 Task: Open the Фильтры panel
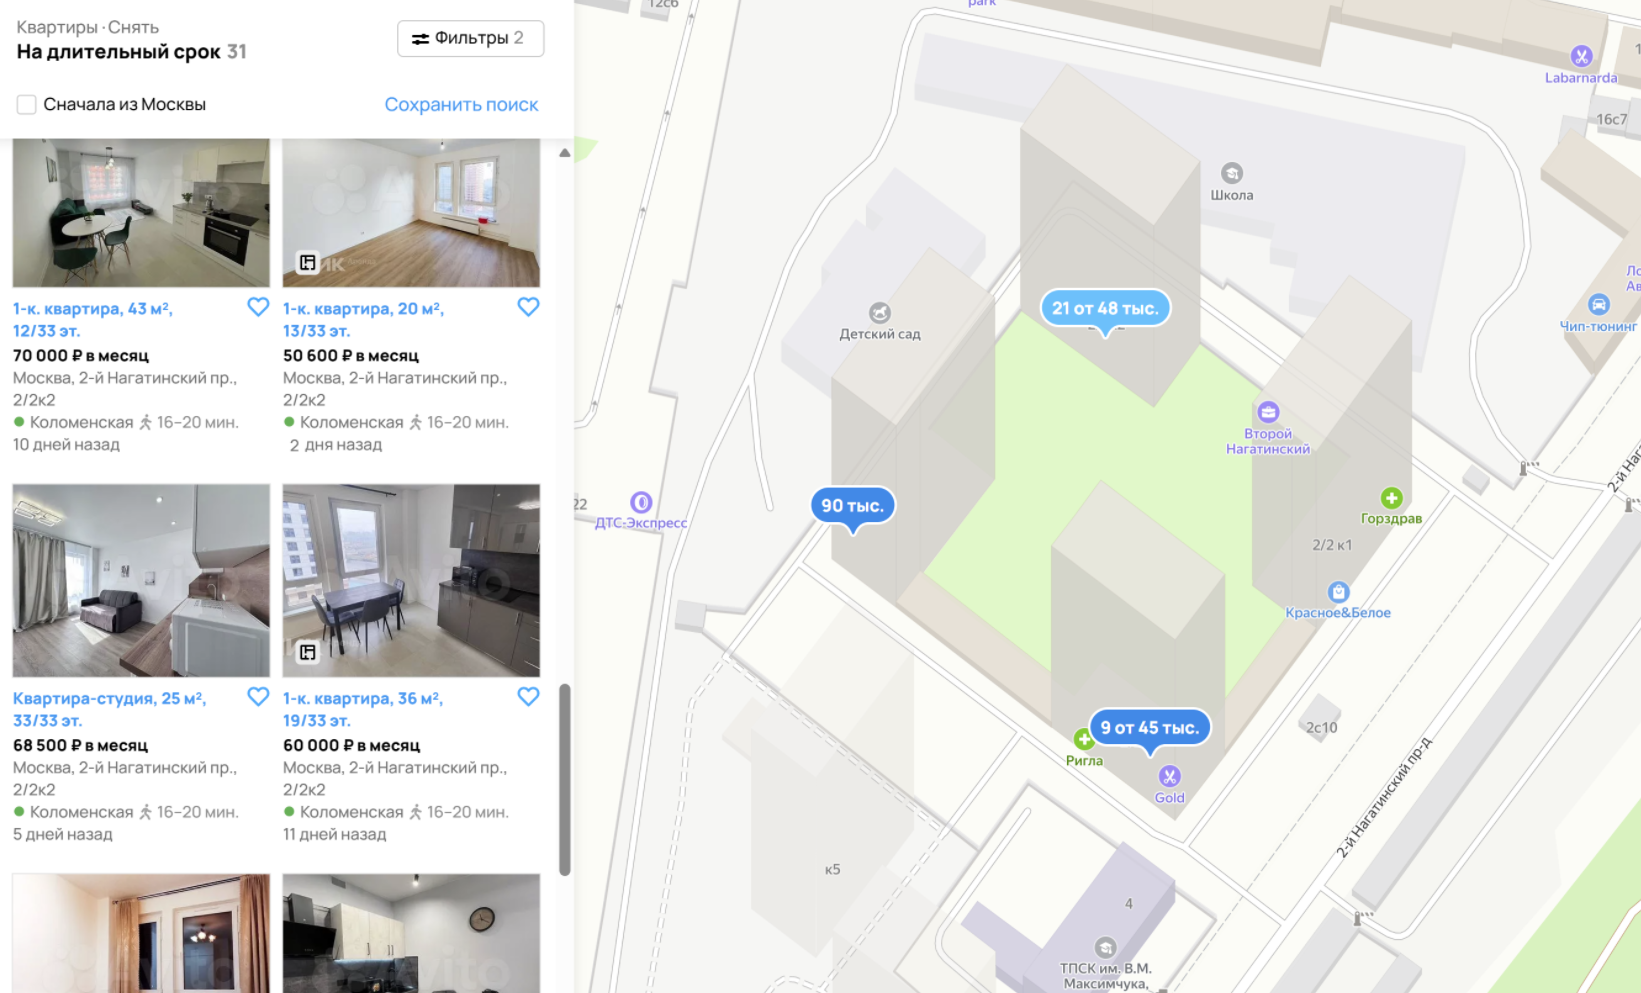click(x=470, y=38)
